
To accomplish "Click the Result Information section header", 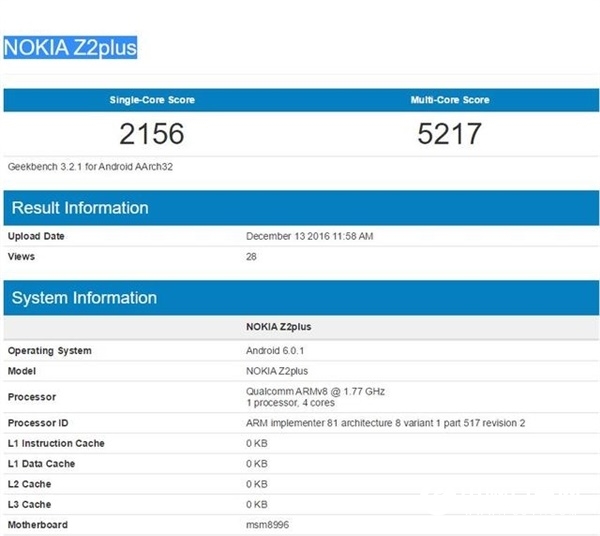I will [80, 208].
